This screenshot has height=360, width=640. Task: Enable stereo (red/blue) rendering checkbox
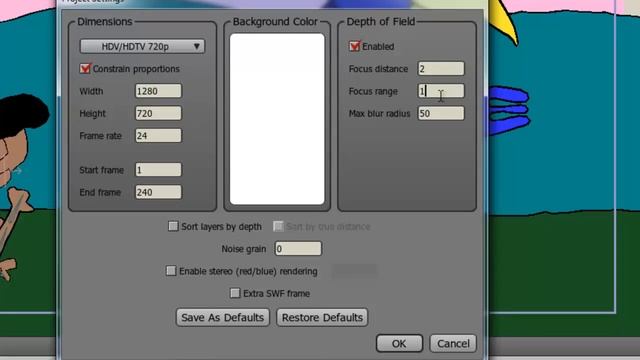tap(171, 271)
